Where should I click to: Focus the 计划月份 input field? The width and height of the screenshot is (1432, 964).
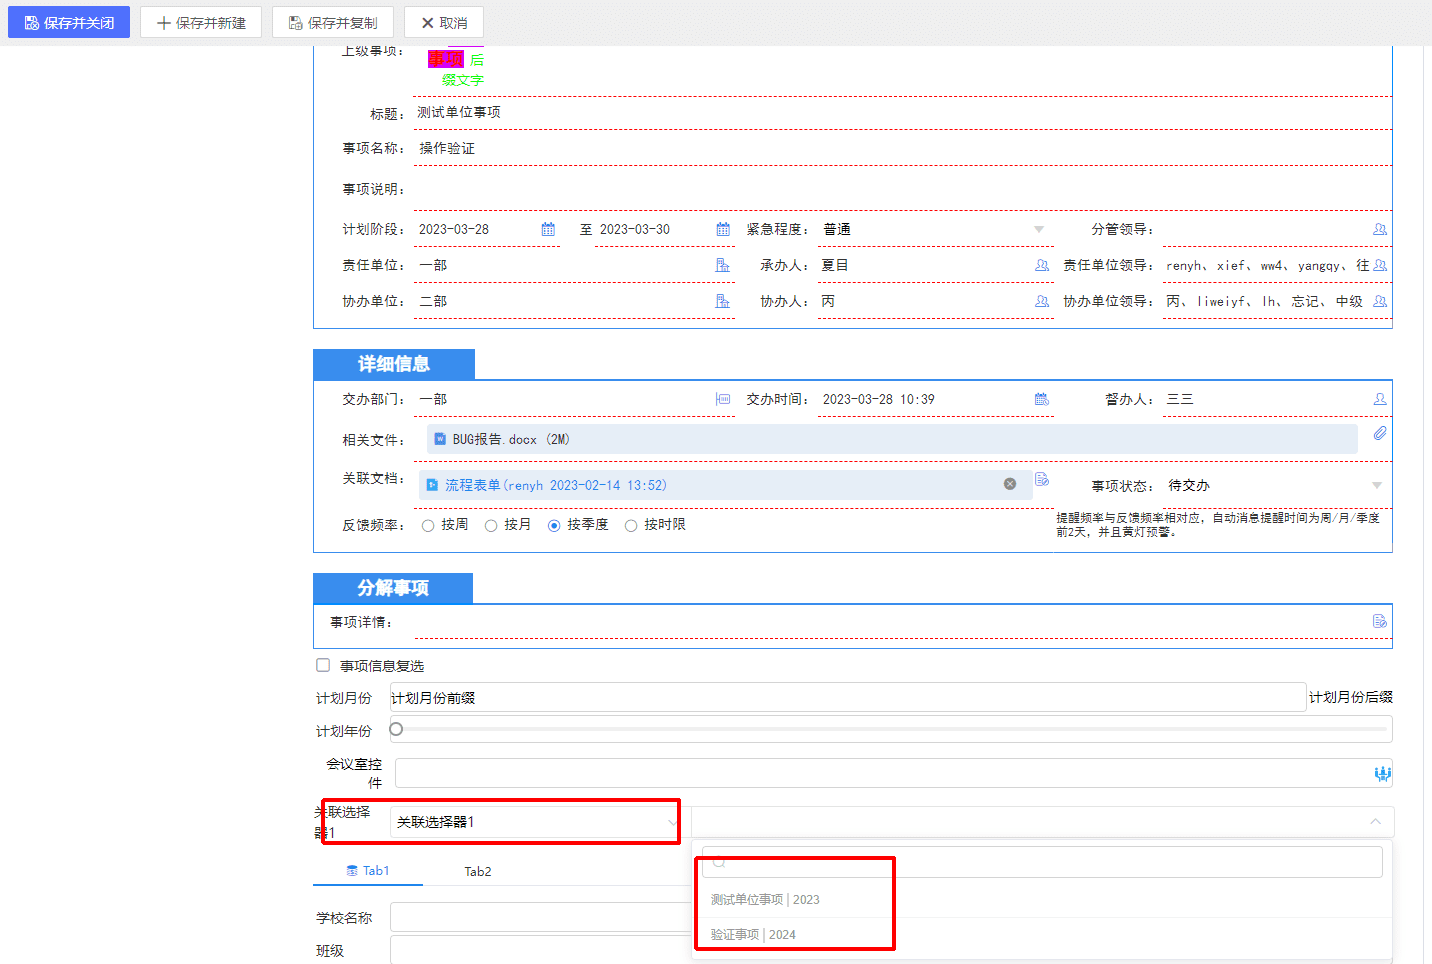[x=848, y=697]
